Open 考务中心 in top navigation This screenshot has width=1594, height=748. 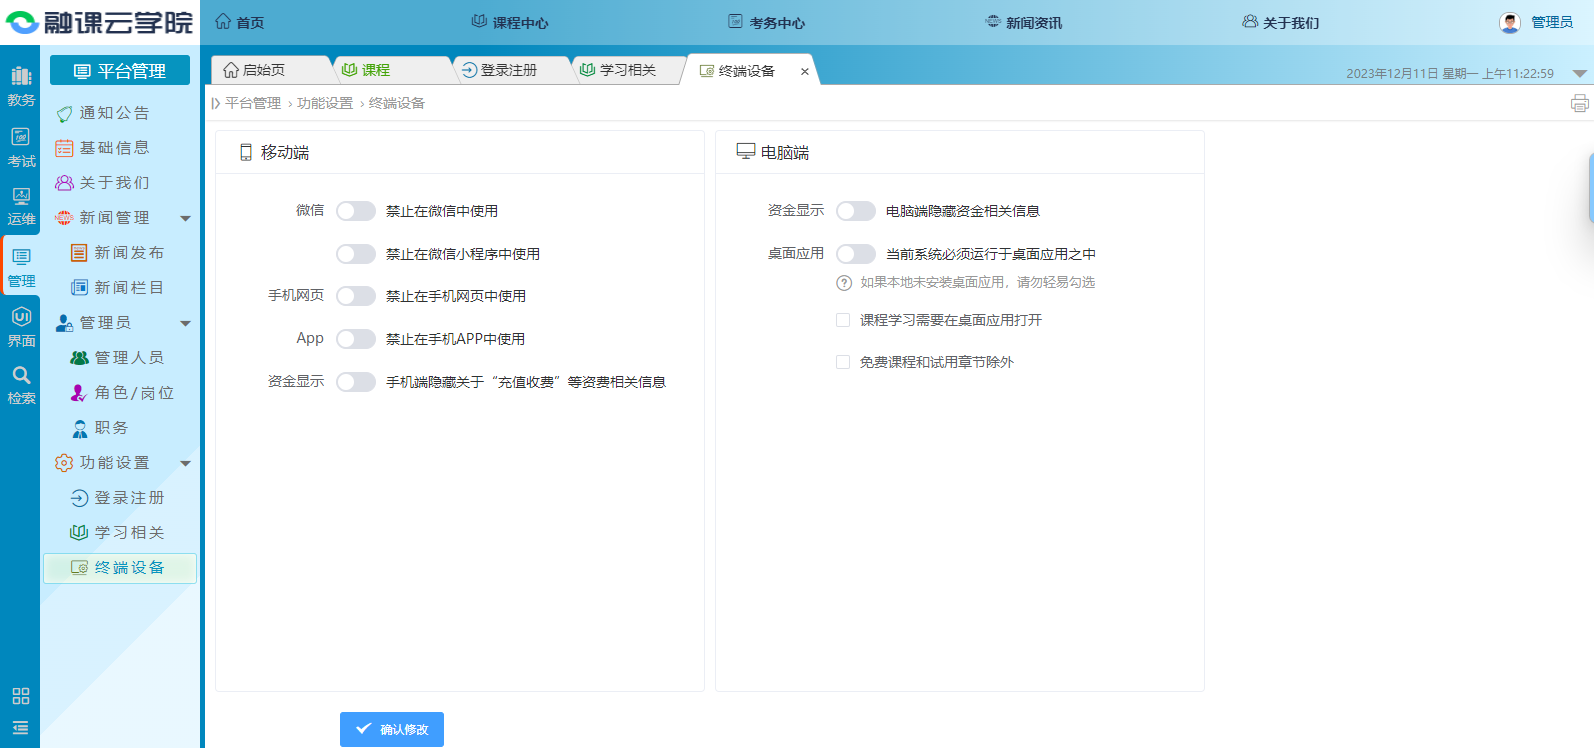pyautogui.click(x=766, y=22)
